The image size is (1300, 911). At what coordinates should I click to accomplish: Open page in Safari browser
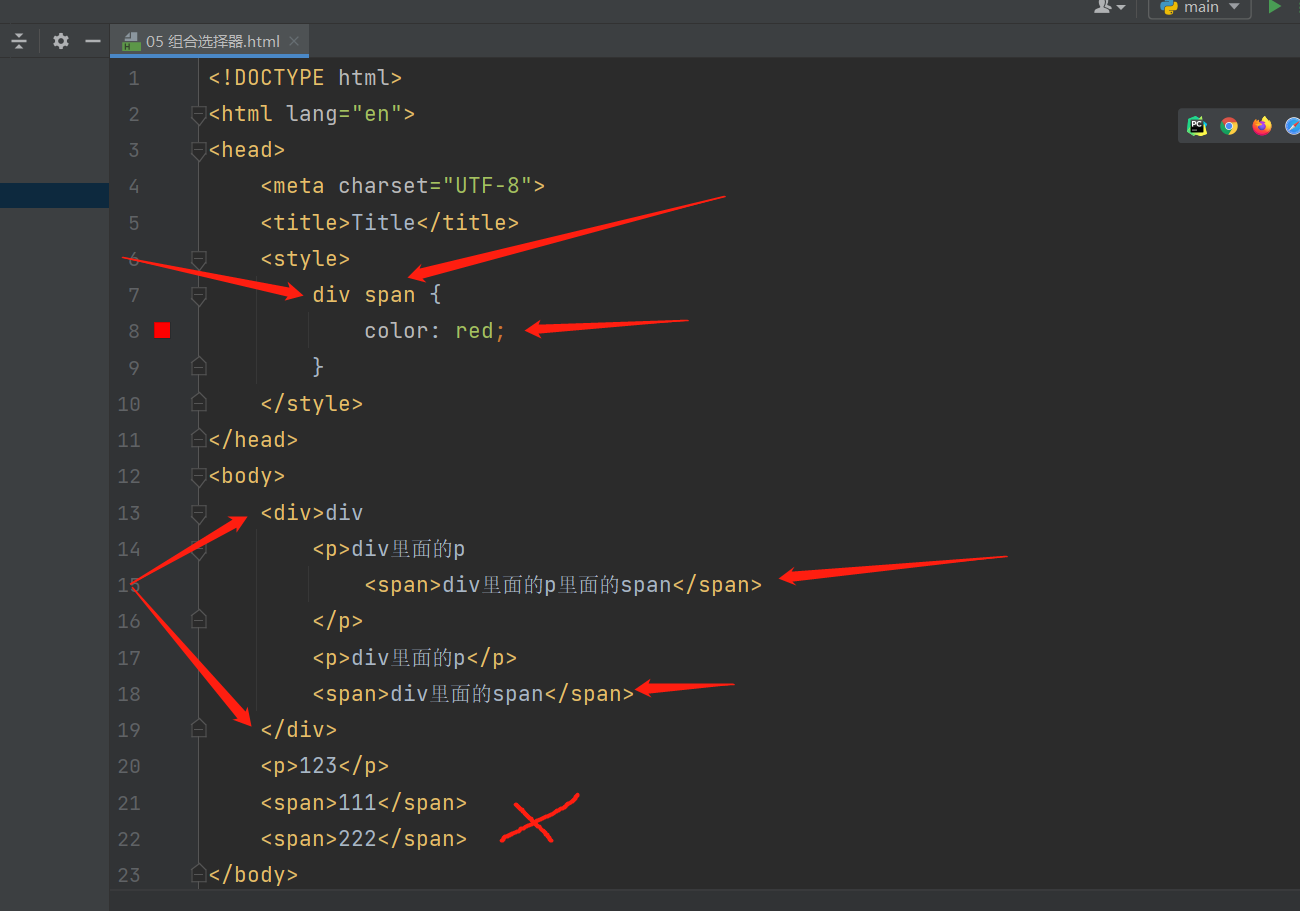[x=1292, y=126]
